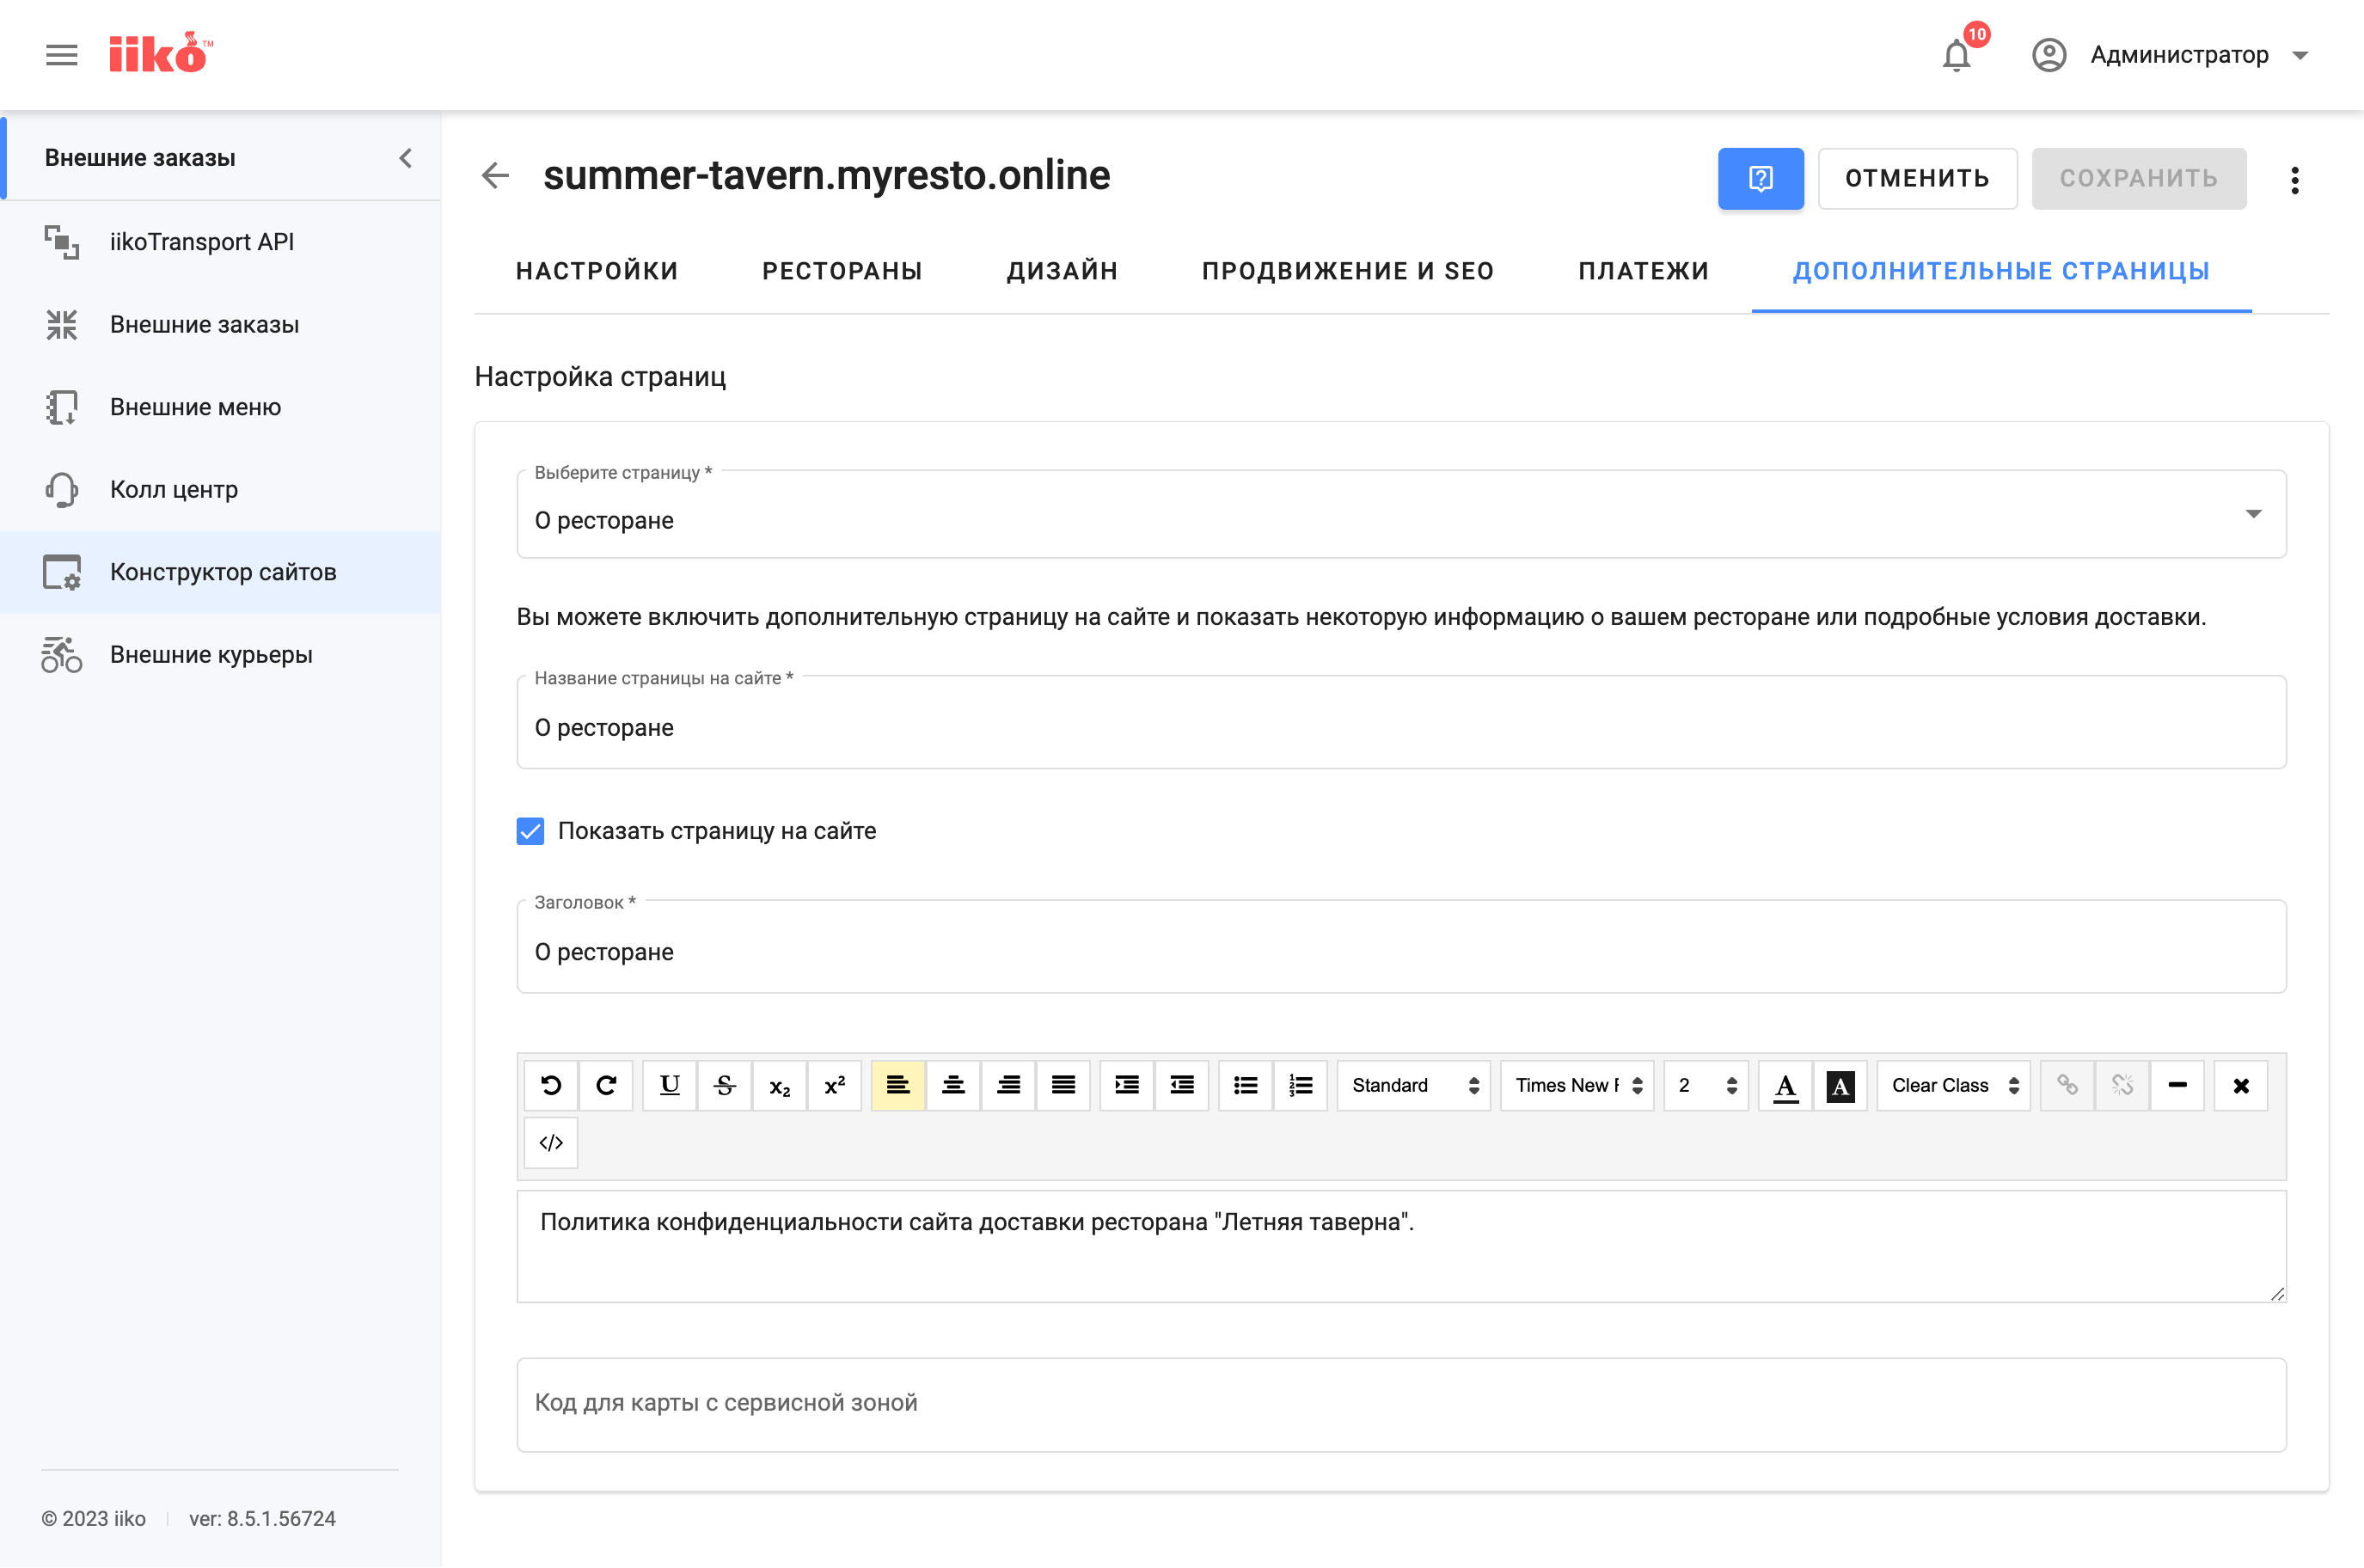Justify text in editor
The height and width of the screenshot is (1568, 2364).
1063,1085
